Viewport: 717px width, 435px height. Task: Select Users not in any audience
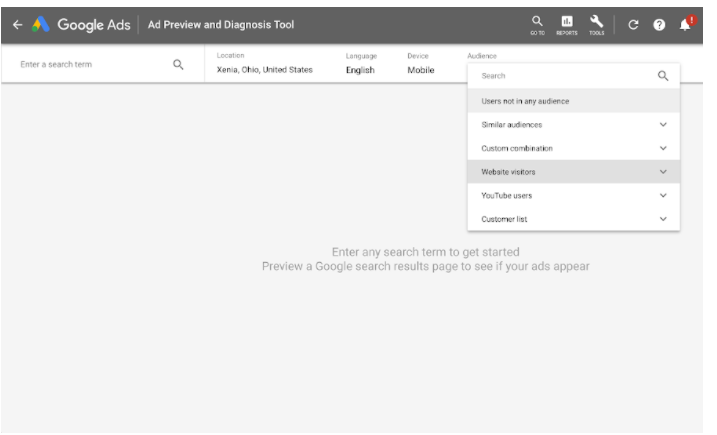coord(573,101)
